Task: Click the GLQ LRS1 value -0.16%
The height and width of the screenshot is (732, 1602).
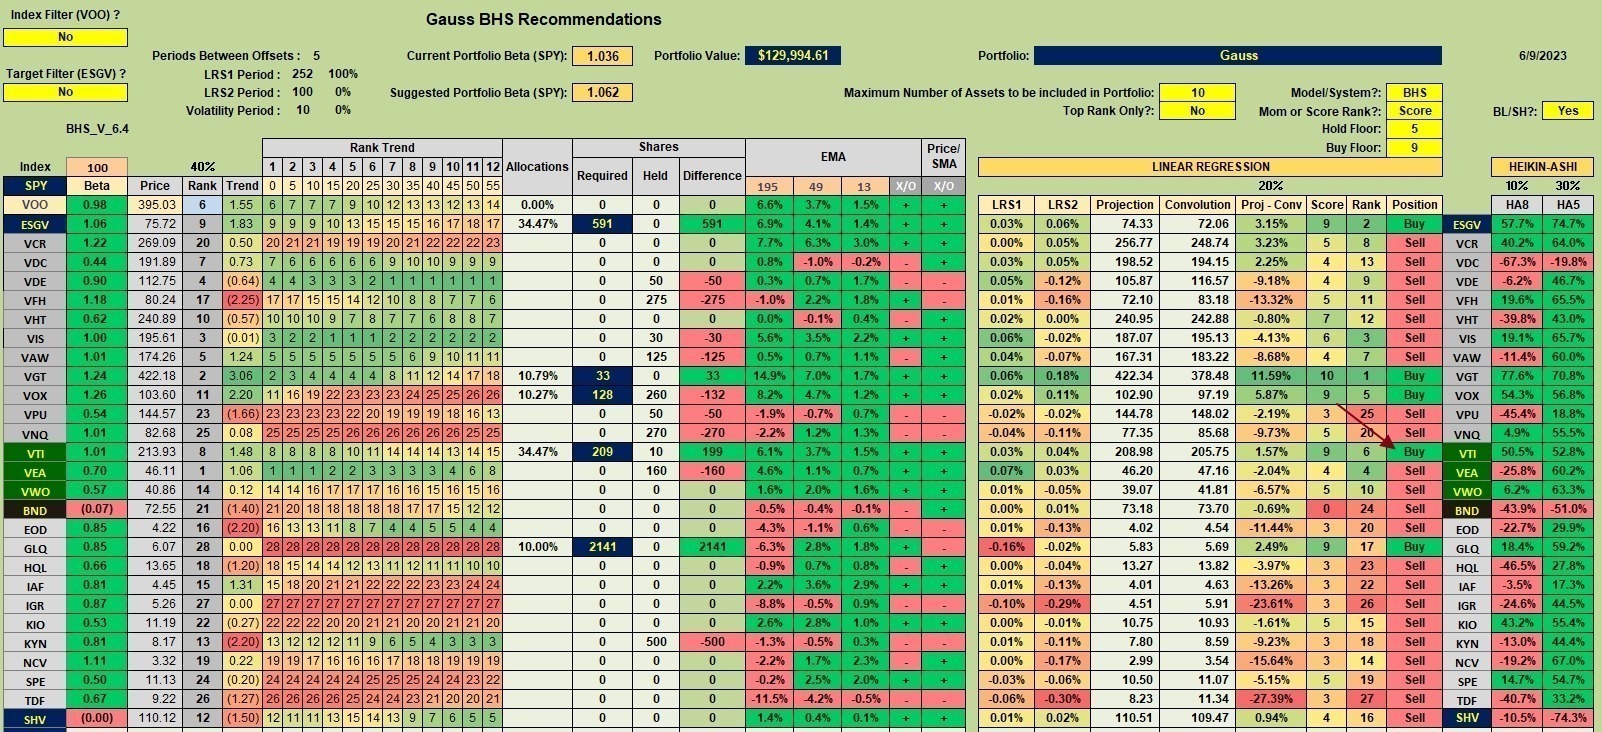Action: [x=1006, y=547]
